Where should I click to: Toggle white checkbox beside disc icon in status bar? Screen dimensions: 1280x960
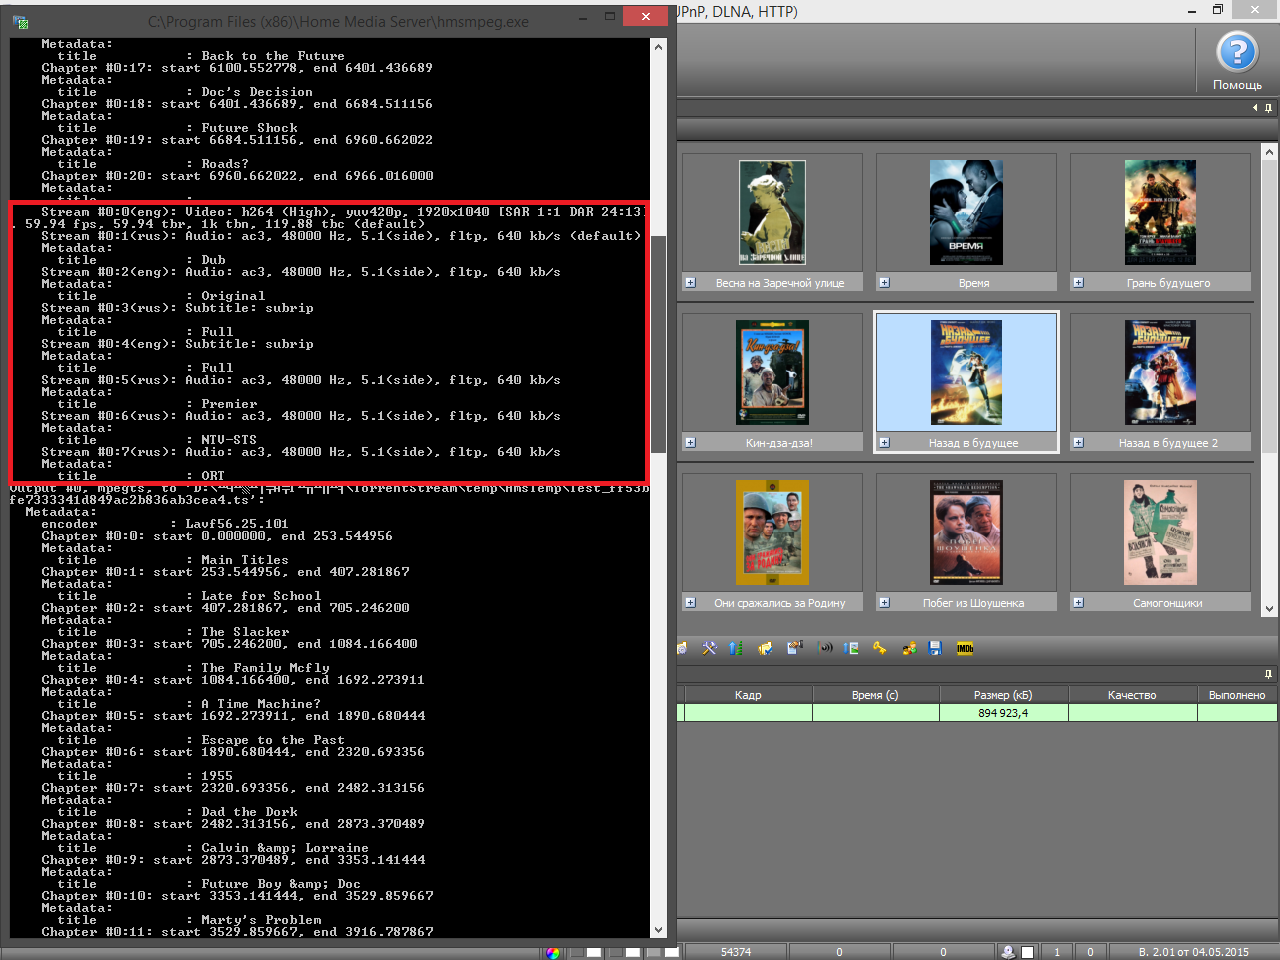[x=1027, y=952]
